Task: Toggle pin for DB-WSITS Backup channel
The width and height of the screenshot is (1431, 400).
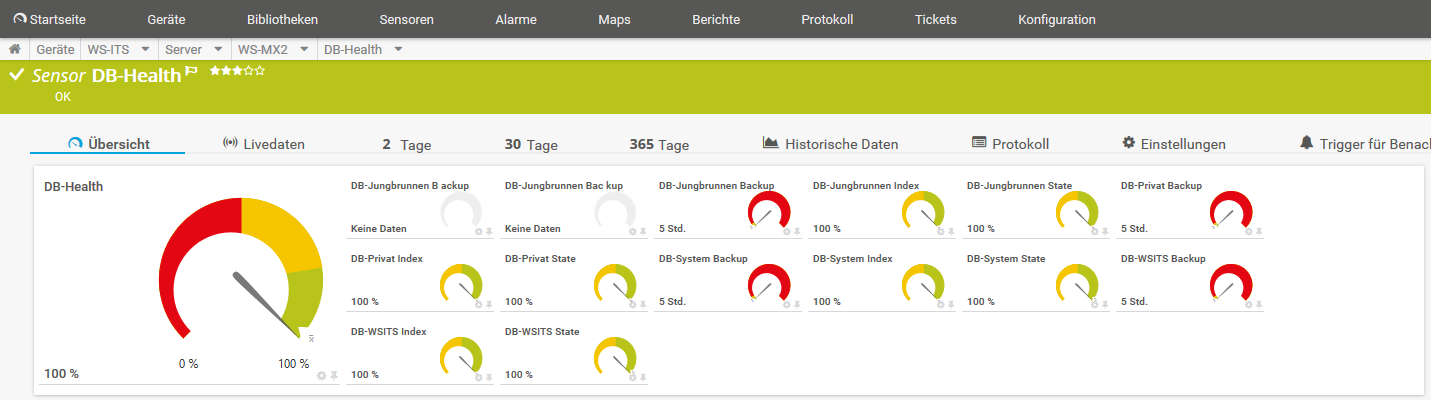Action: coord(1259,304)
